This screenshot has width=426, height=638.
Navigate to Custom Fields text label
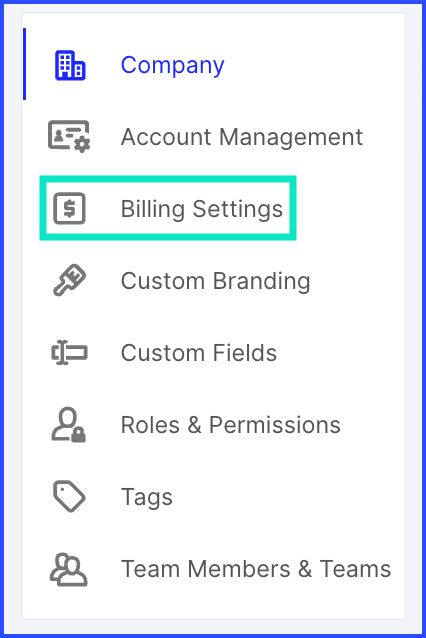199,352
